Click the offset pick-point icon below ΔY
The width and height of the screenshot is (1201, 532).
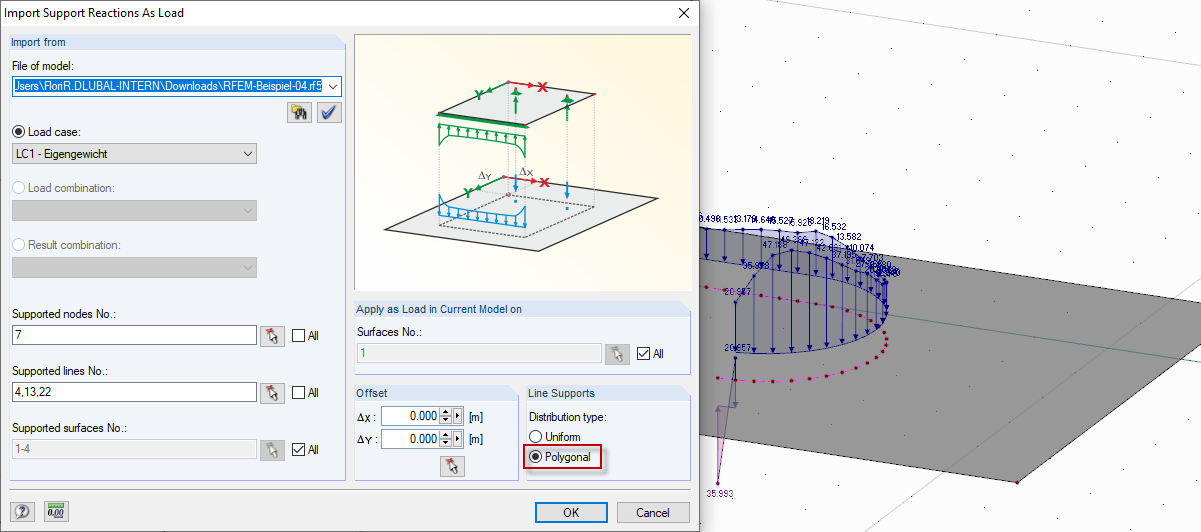(452, 466)
